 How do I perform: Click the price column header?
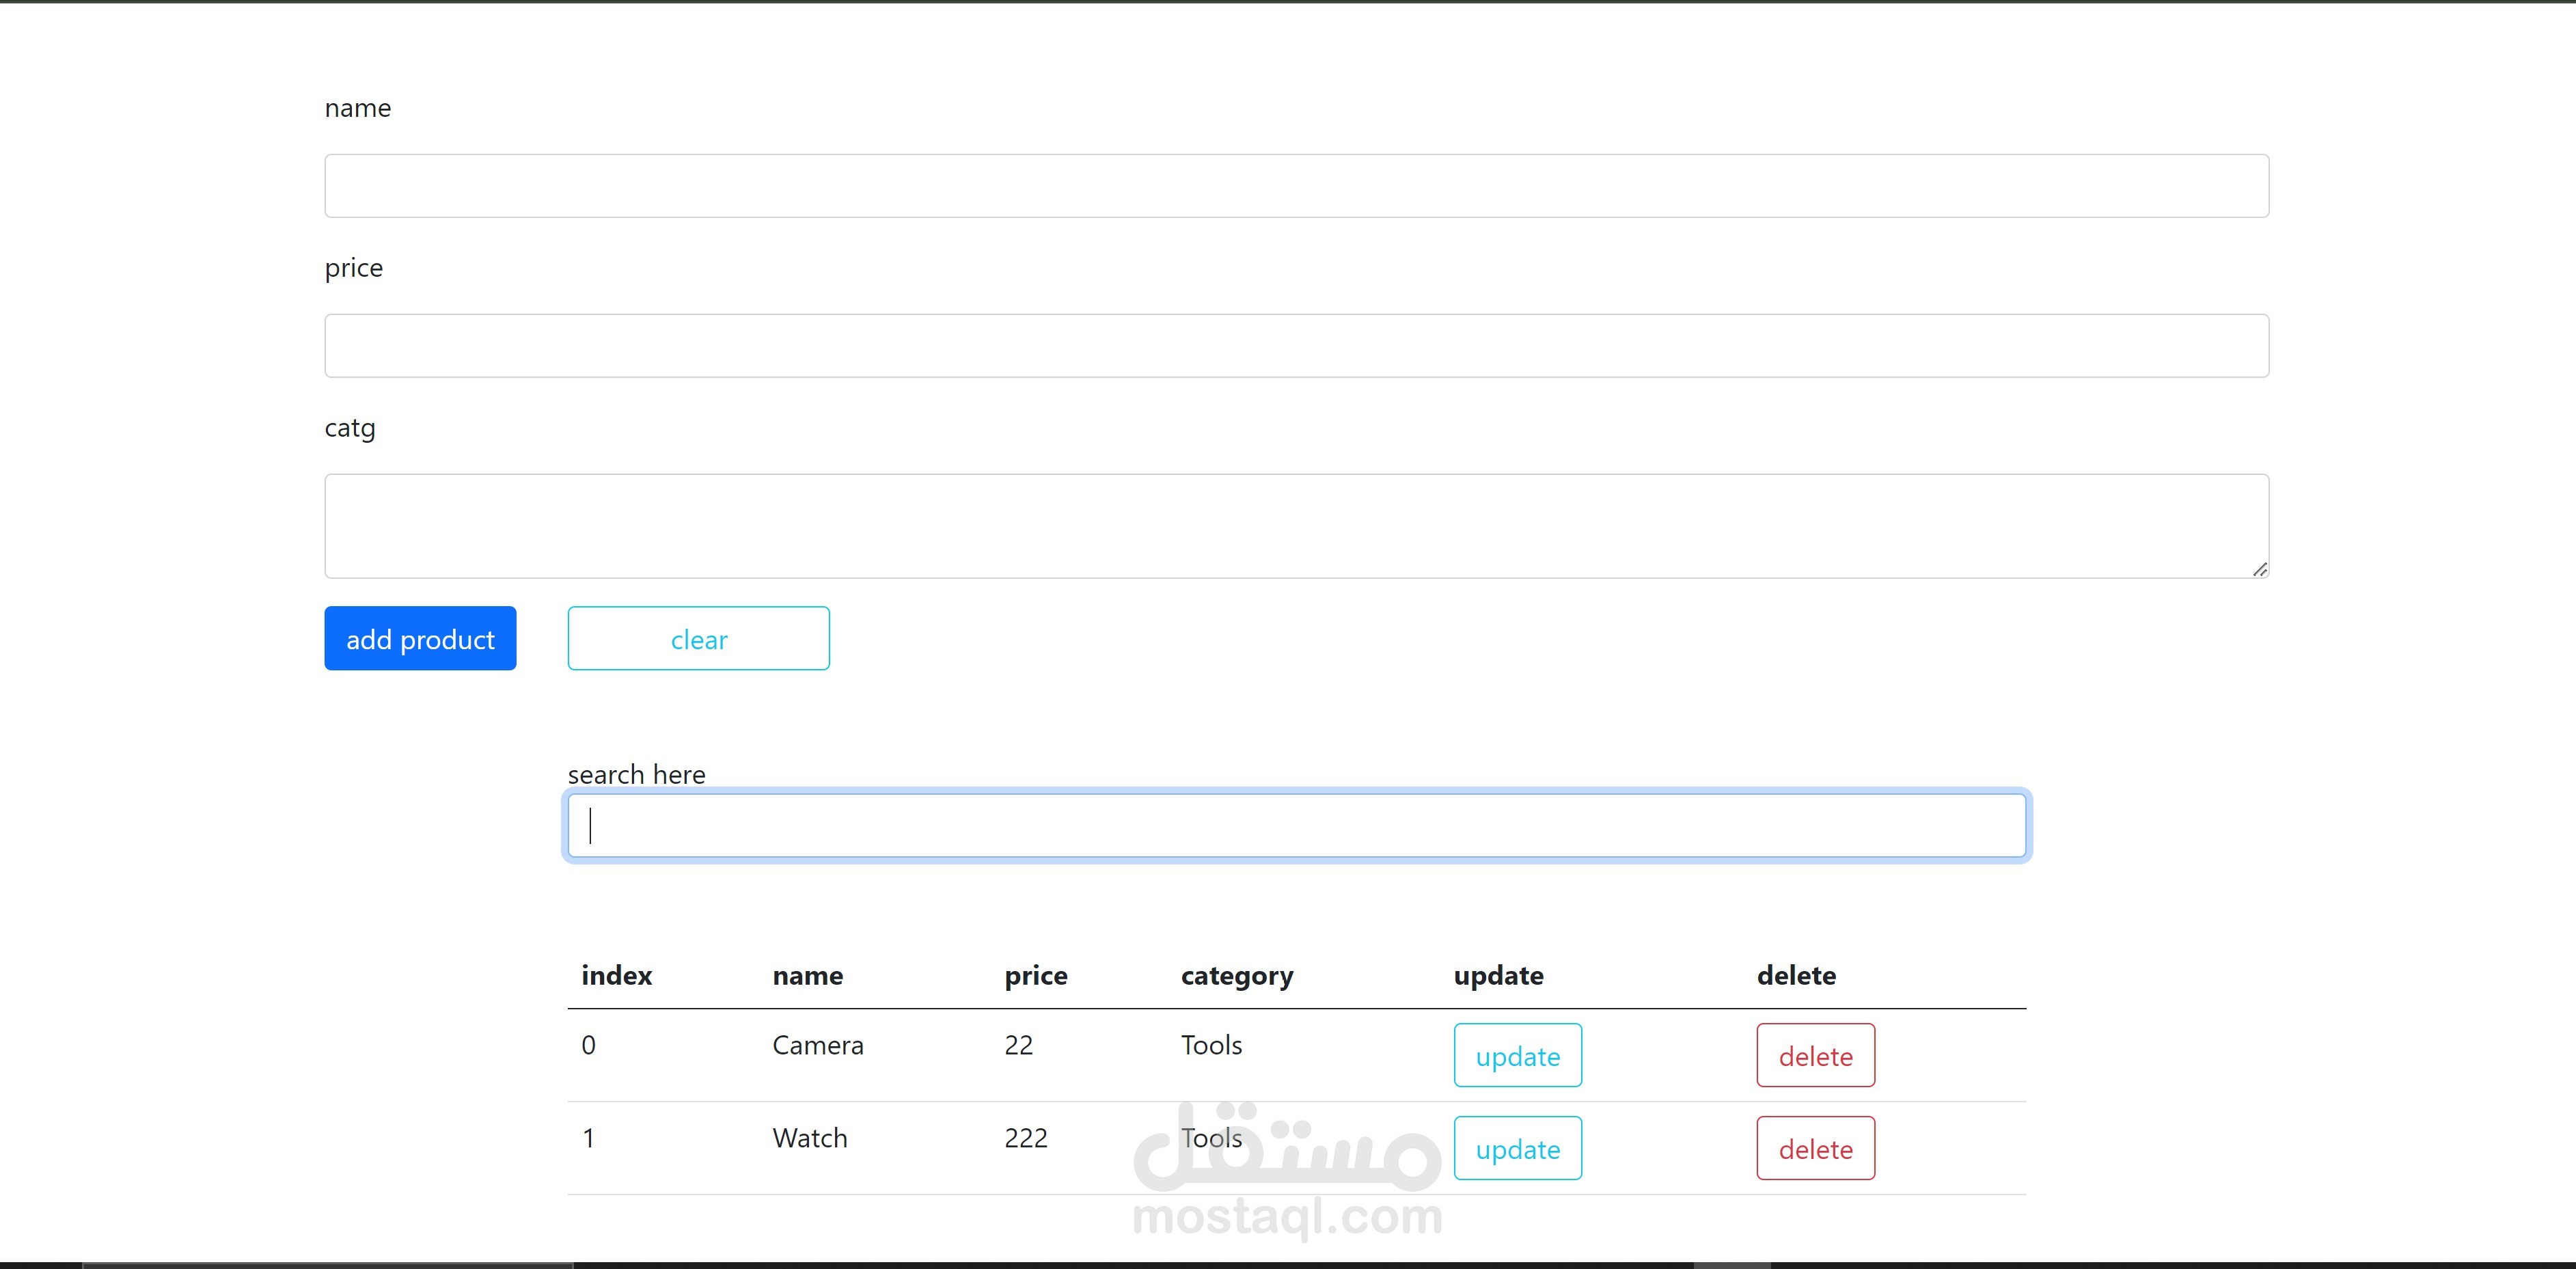1035,975
